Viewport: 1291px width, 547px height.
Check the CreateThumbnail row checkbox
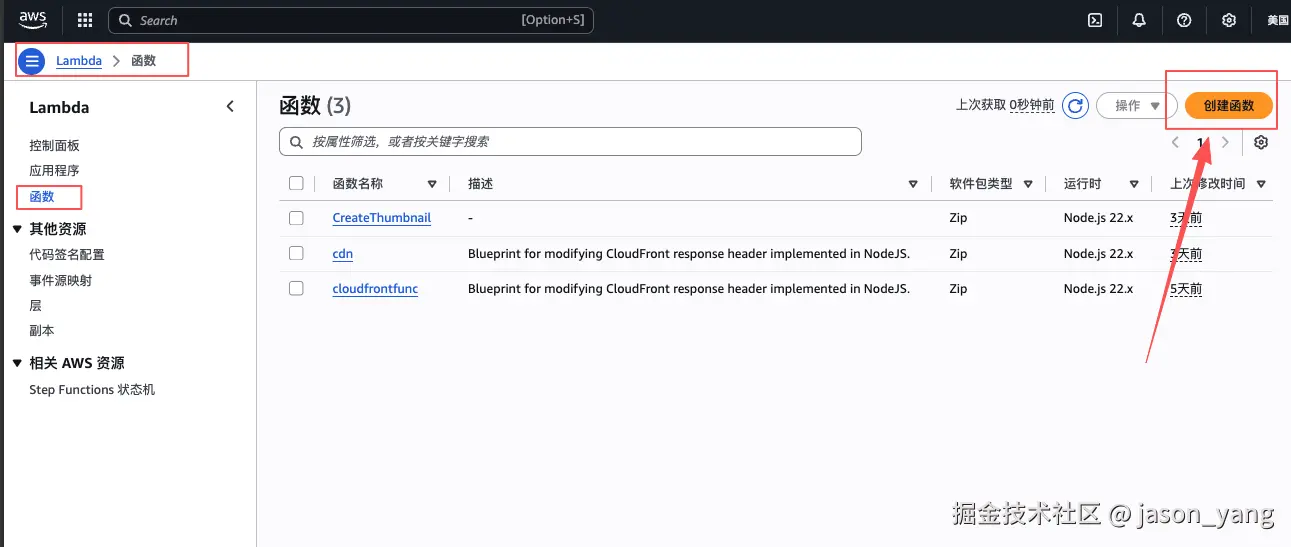(x=296, y=217)
